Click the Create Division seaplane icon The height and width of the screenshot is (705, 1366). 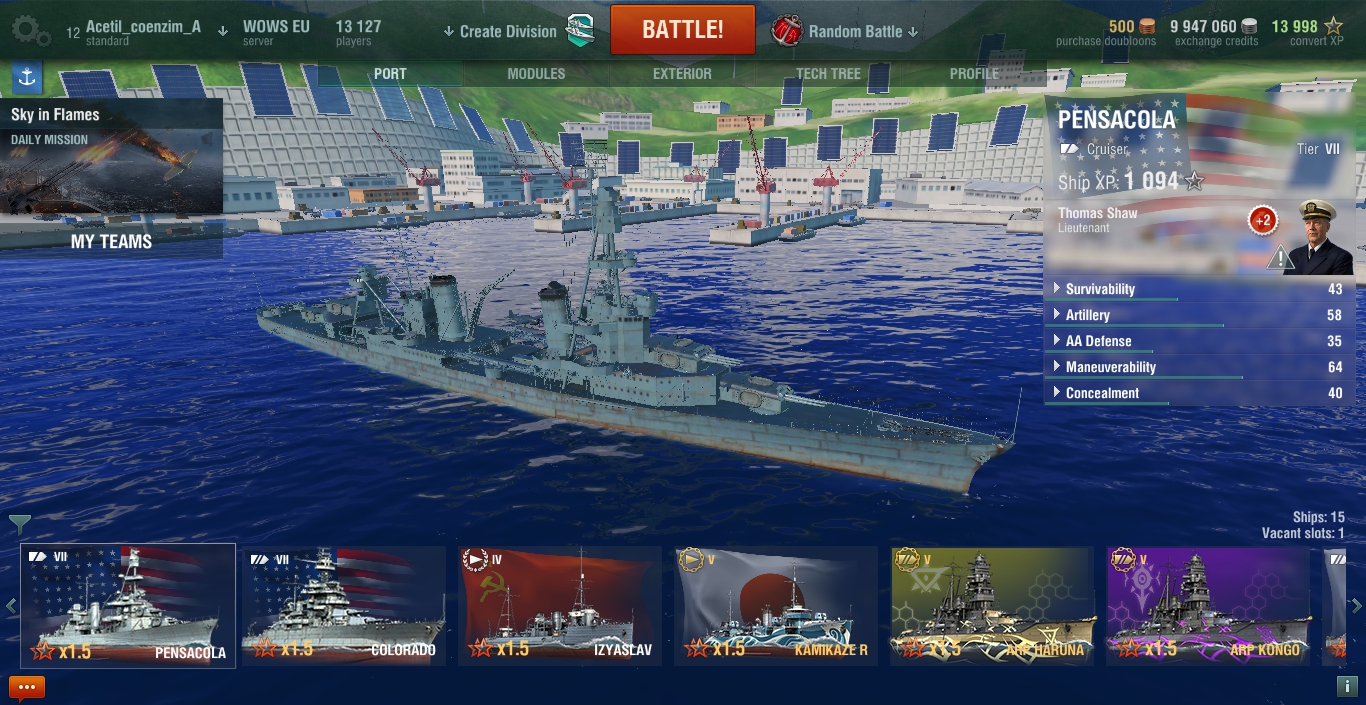[x=580, y=31]
